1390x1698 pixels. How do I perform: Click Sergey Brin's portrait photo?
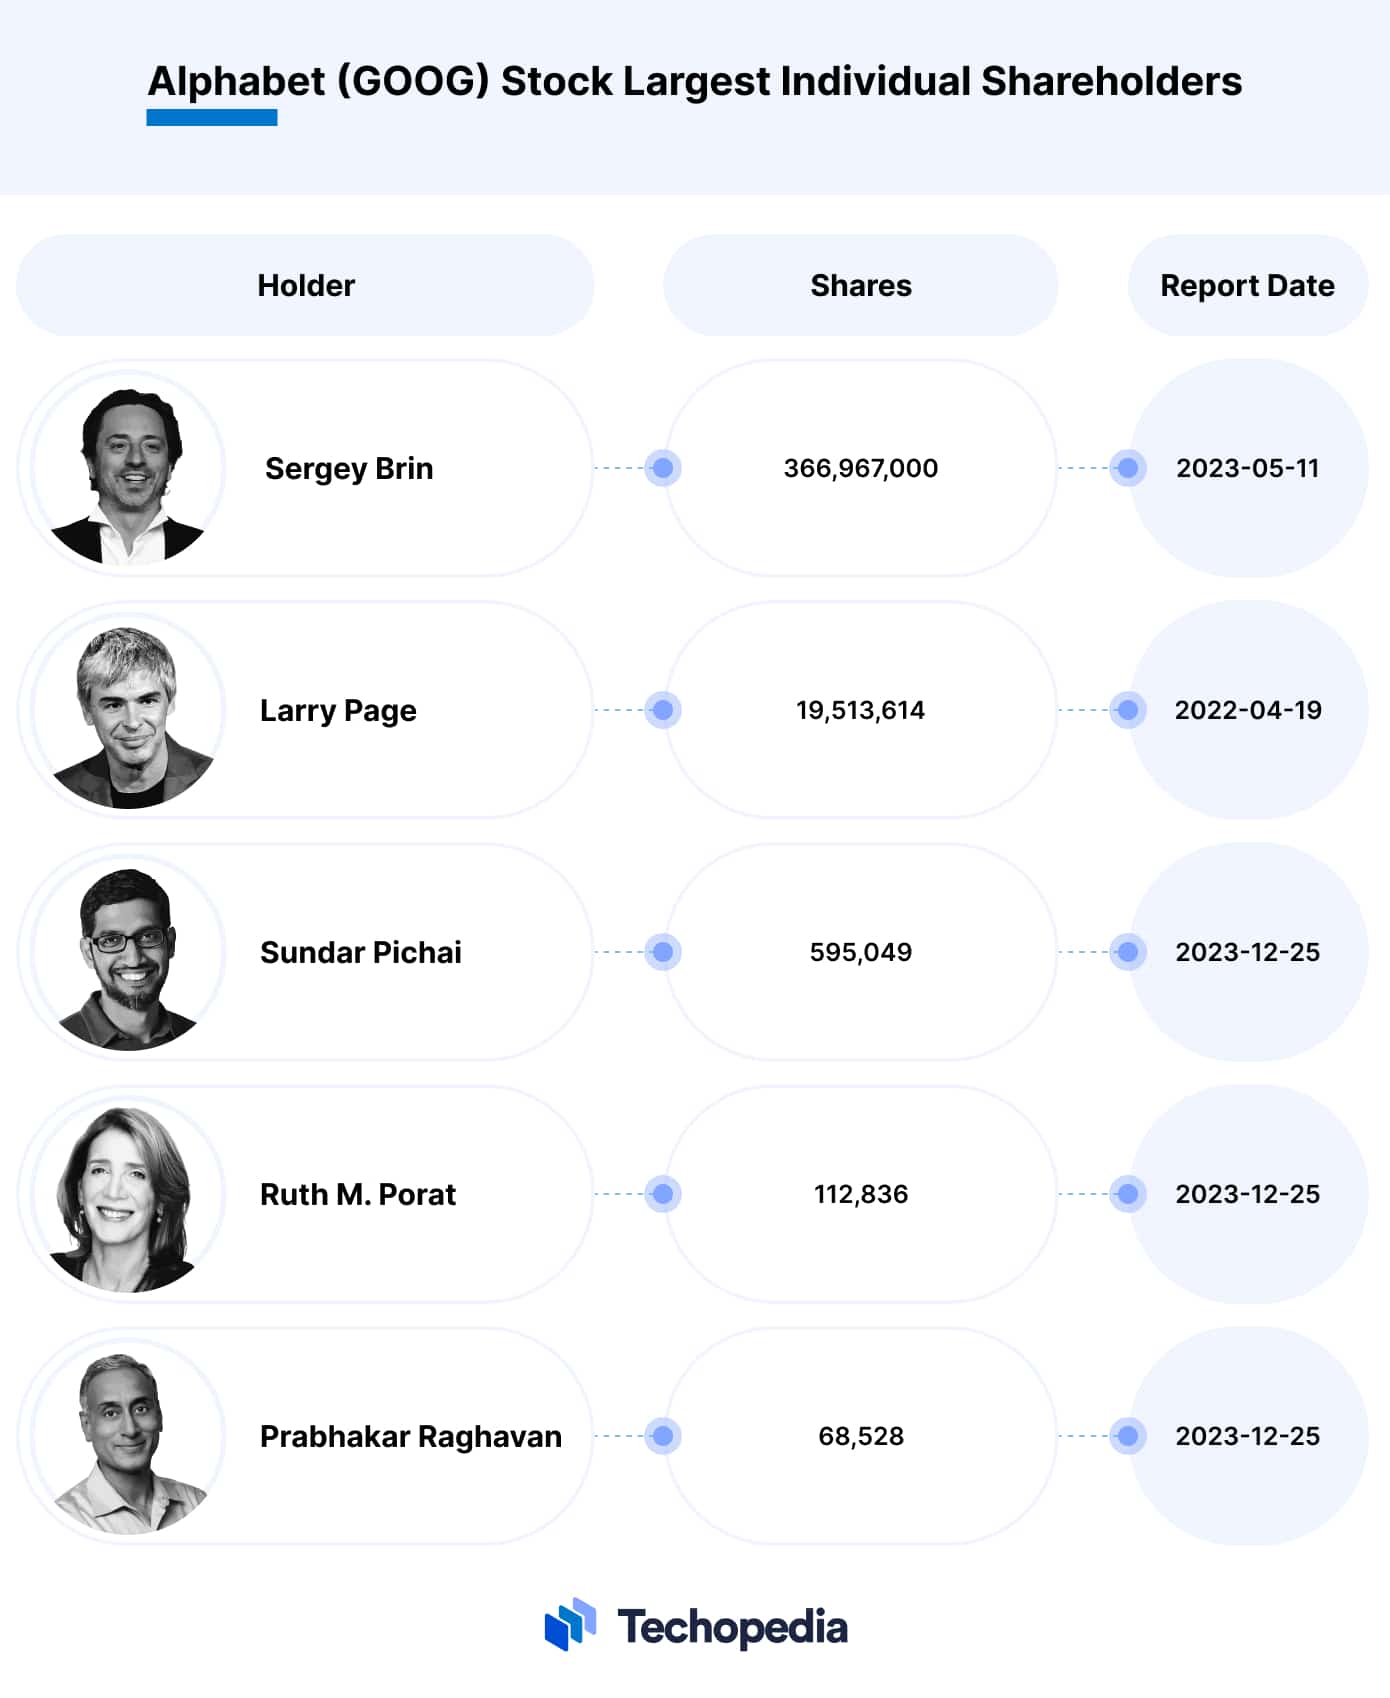128,468
